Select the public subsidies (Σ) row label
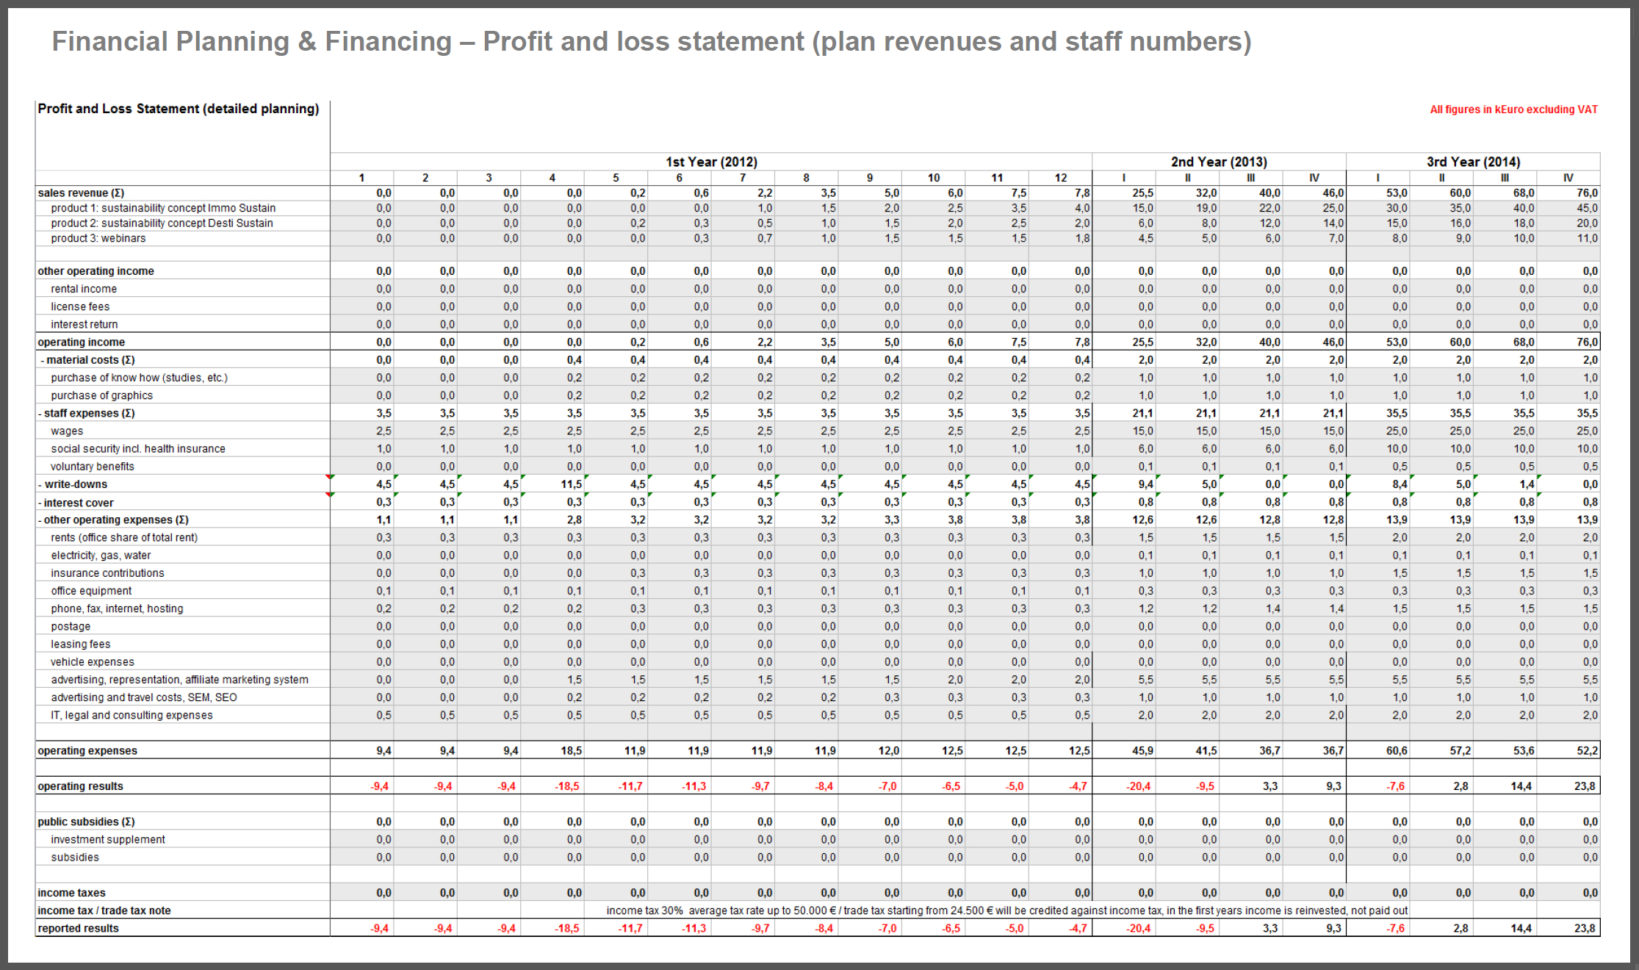The height and width of the screenshot is (970, 1639). 88,821
